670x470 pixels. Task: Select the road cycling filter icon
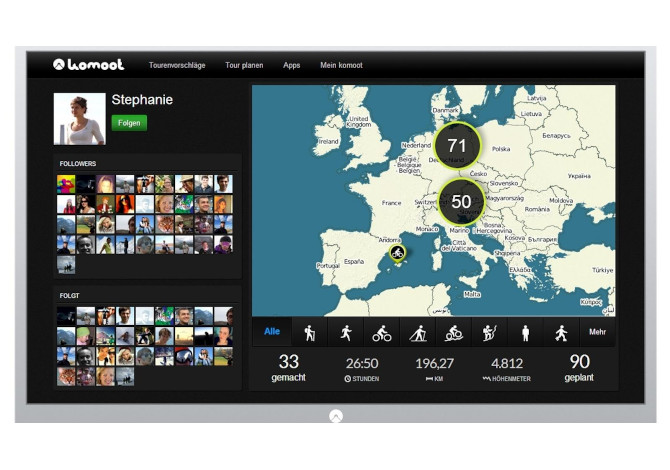point(382,333)
